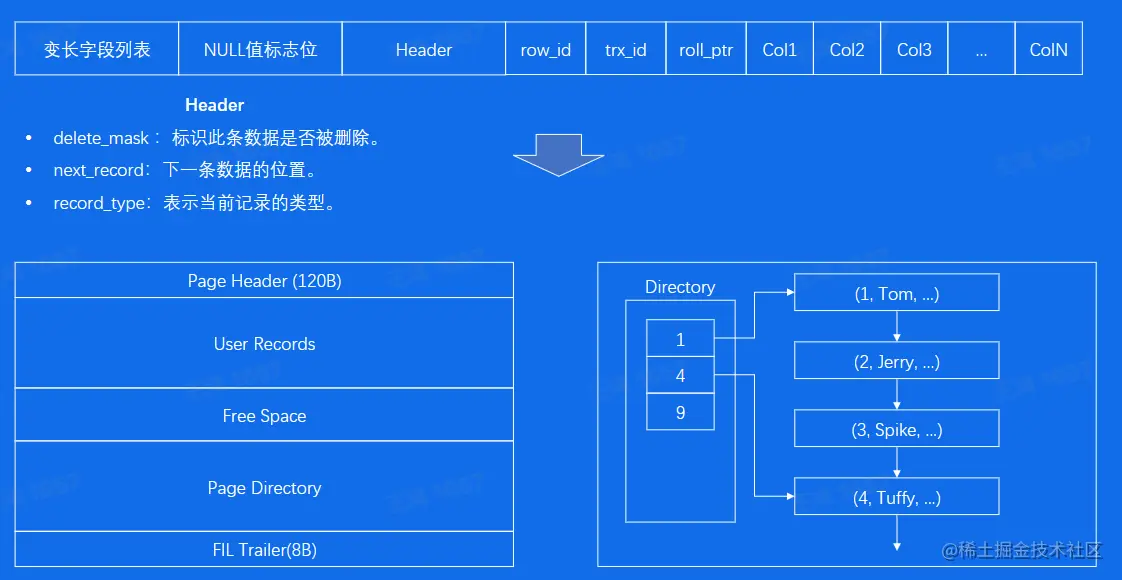Screen dimensions: 1122x580
Task: Select the row_id cell
Action: coord(545,49)
